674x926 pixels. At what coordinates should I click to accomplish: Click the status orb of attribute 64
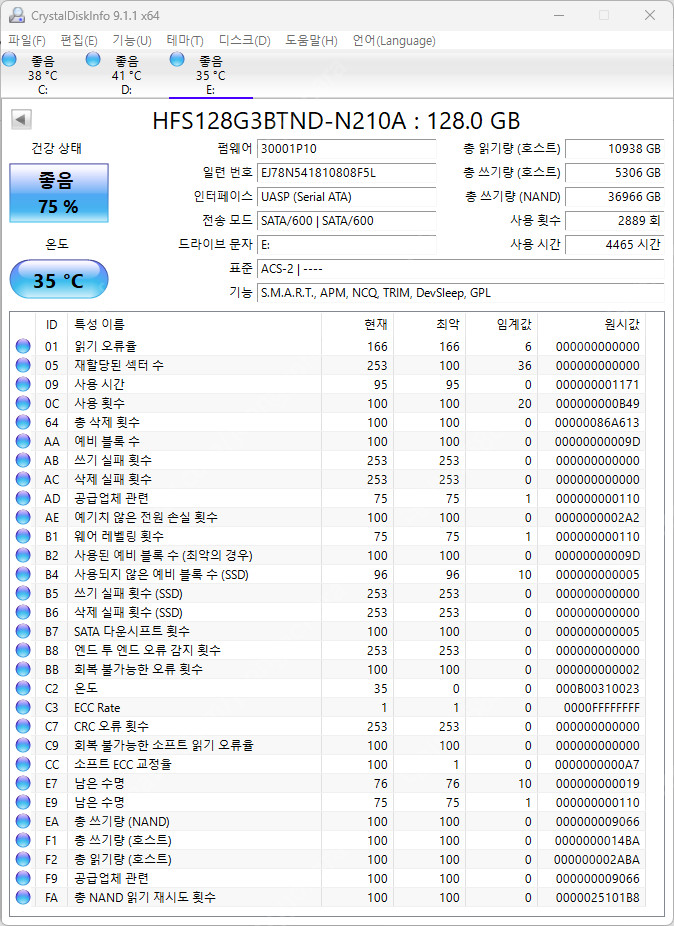(23, 422)
